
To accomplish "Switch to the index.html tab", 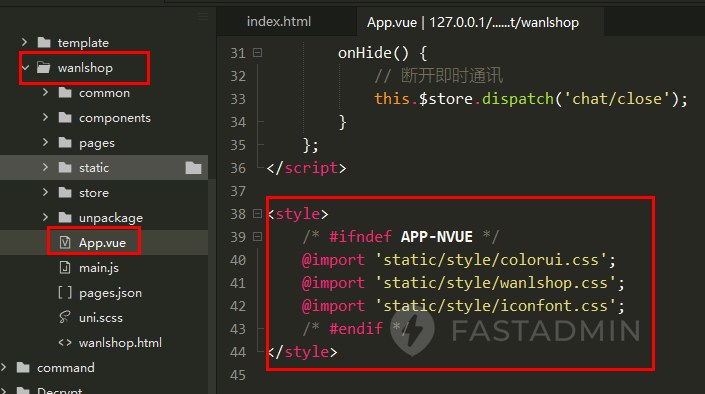I will pos(279,22).
